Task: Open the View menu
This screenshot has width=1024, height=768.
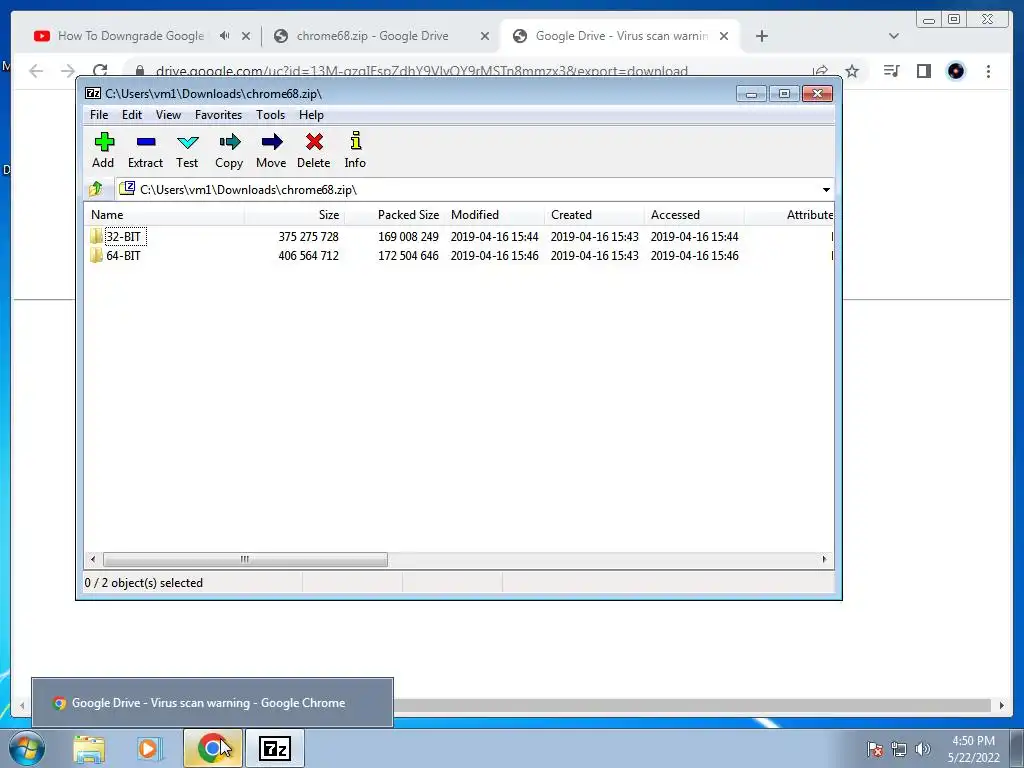Action: [168, 115]
